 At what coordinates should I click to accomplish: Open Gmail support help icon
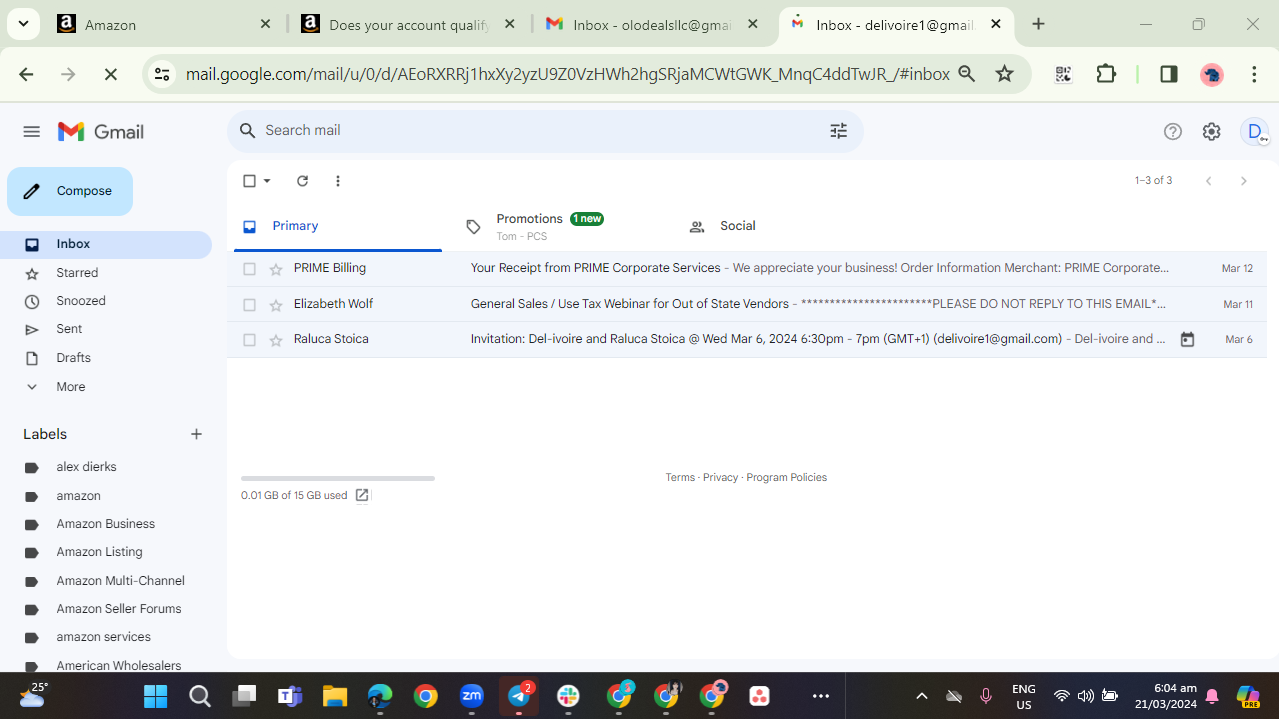coord(1173,131)
